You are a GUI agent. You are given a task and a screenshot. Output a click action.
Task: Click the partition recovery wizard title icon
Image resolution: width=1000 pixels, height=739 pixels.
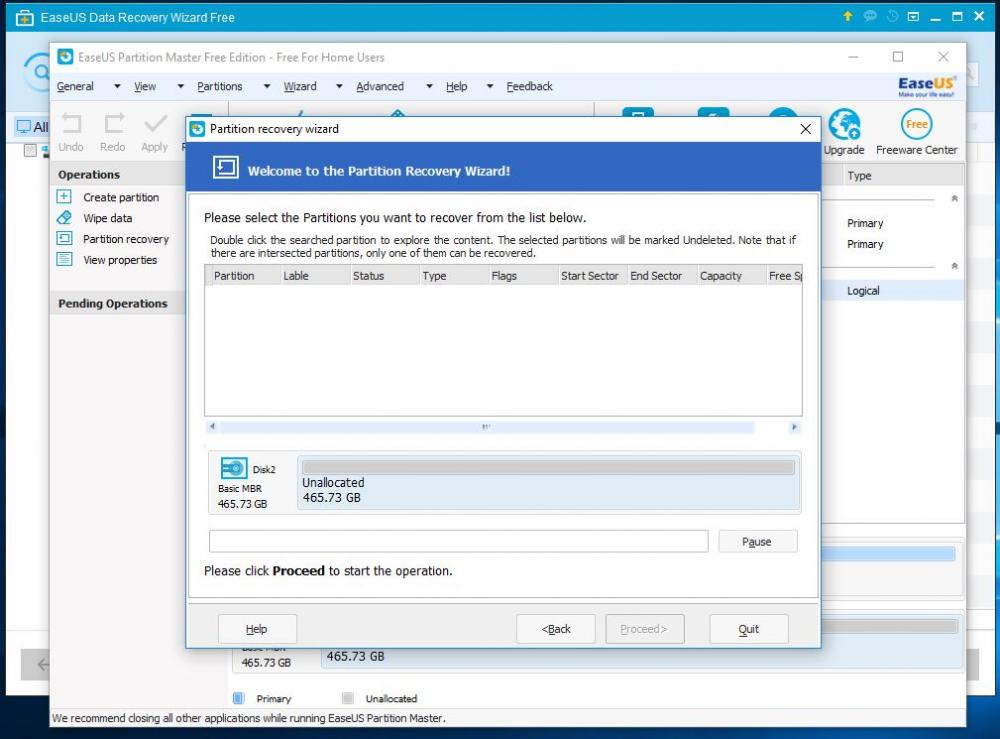[x=197, y=129]
